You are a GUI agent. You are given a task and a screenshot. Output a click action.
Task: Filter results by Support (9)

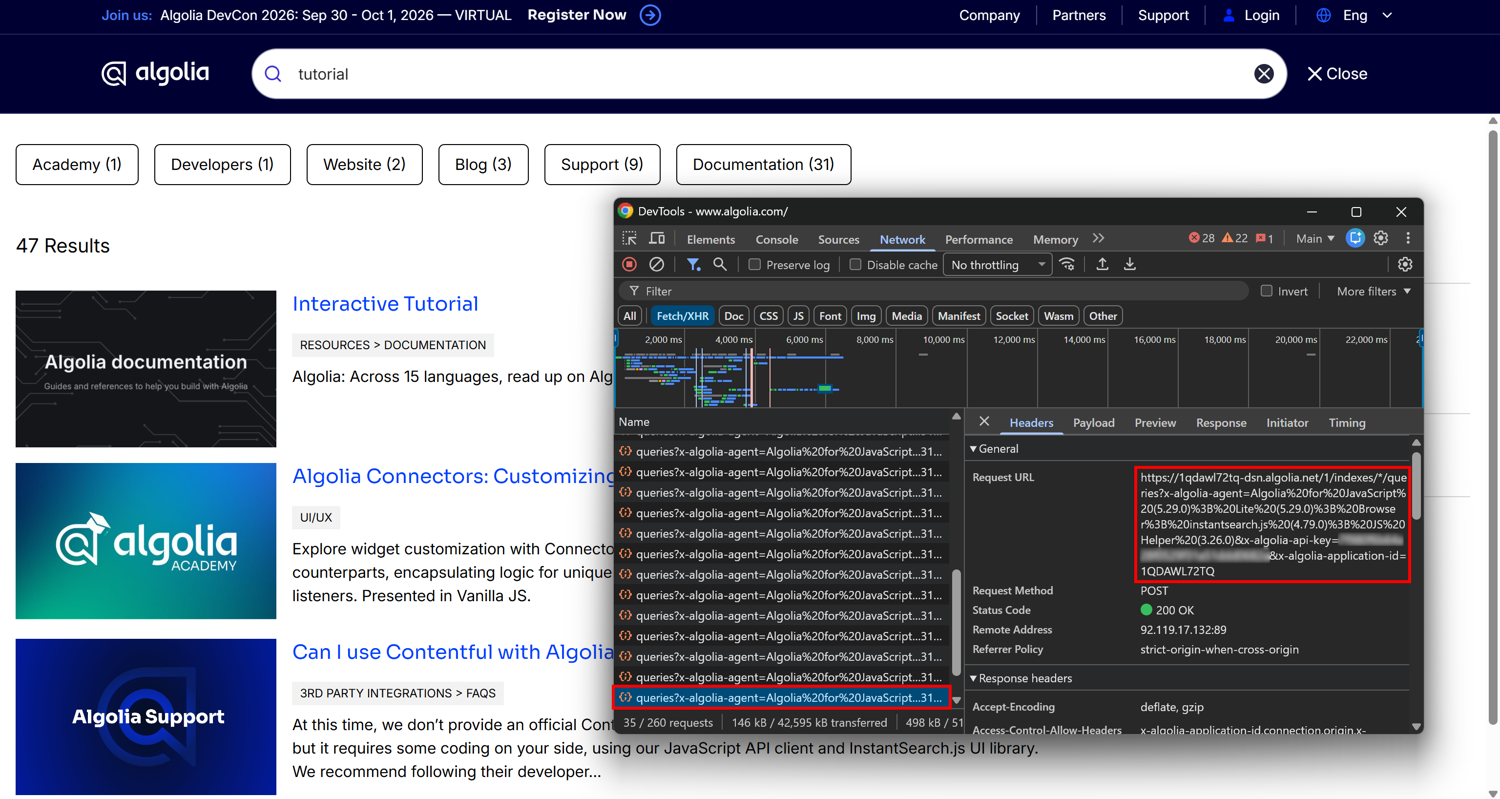[x=602, y=165]
